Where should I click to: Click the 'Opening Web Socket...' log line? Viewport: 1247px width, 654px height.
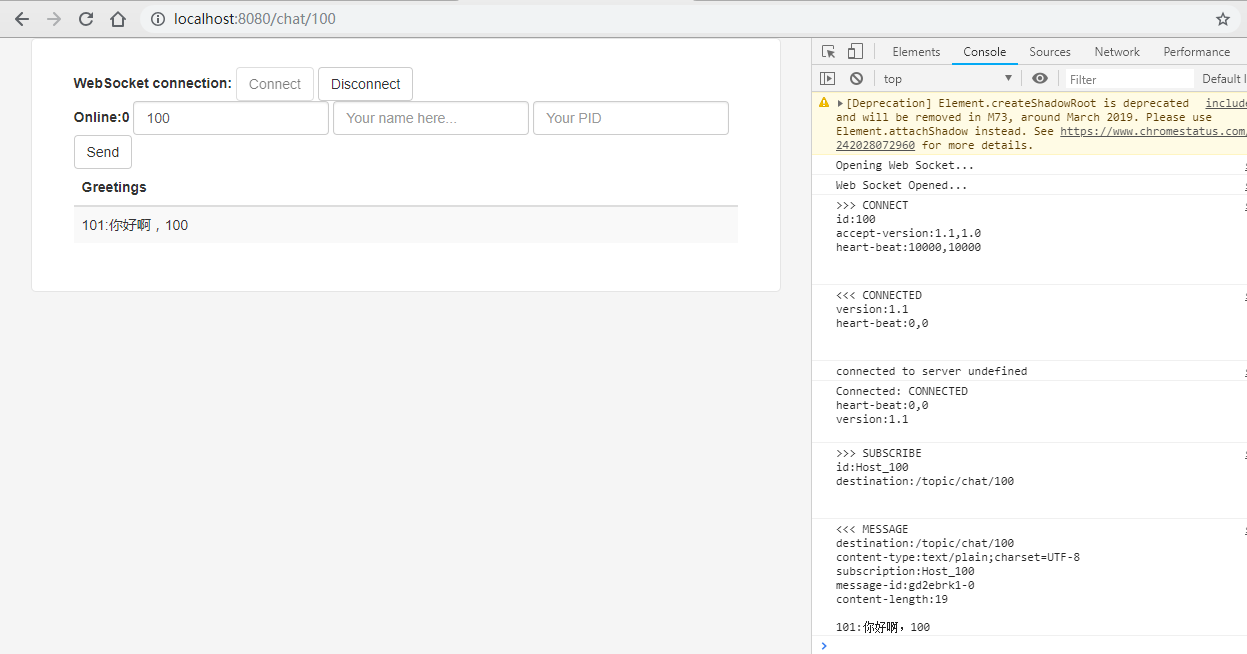[905, 165]
